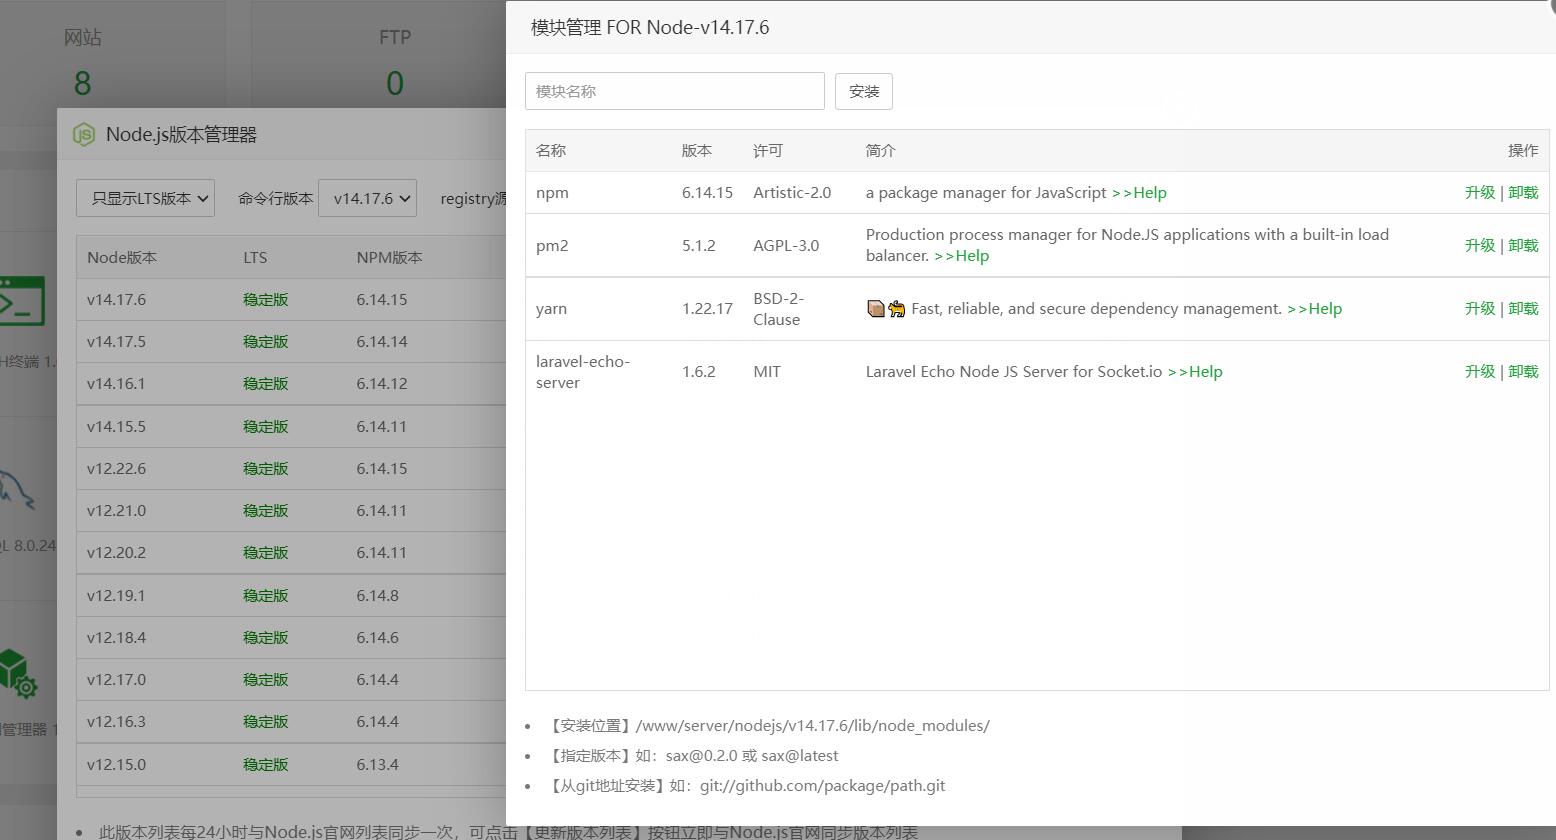Click version 1.22.17 of yarn
Screen dimensions: 1556x840
[707, 309]
